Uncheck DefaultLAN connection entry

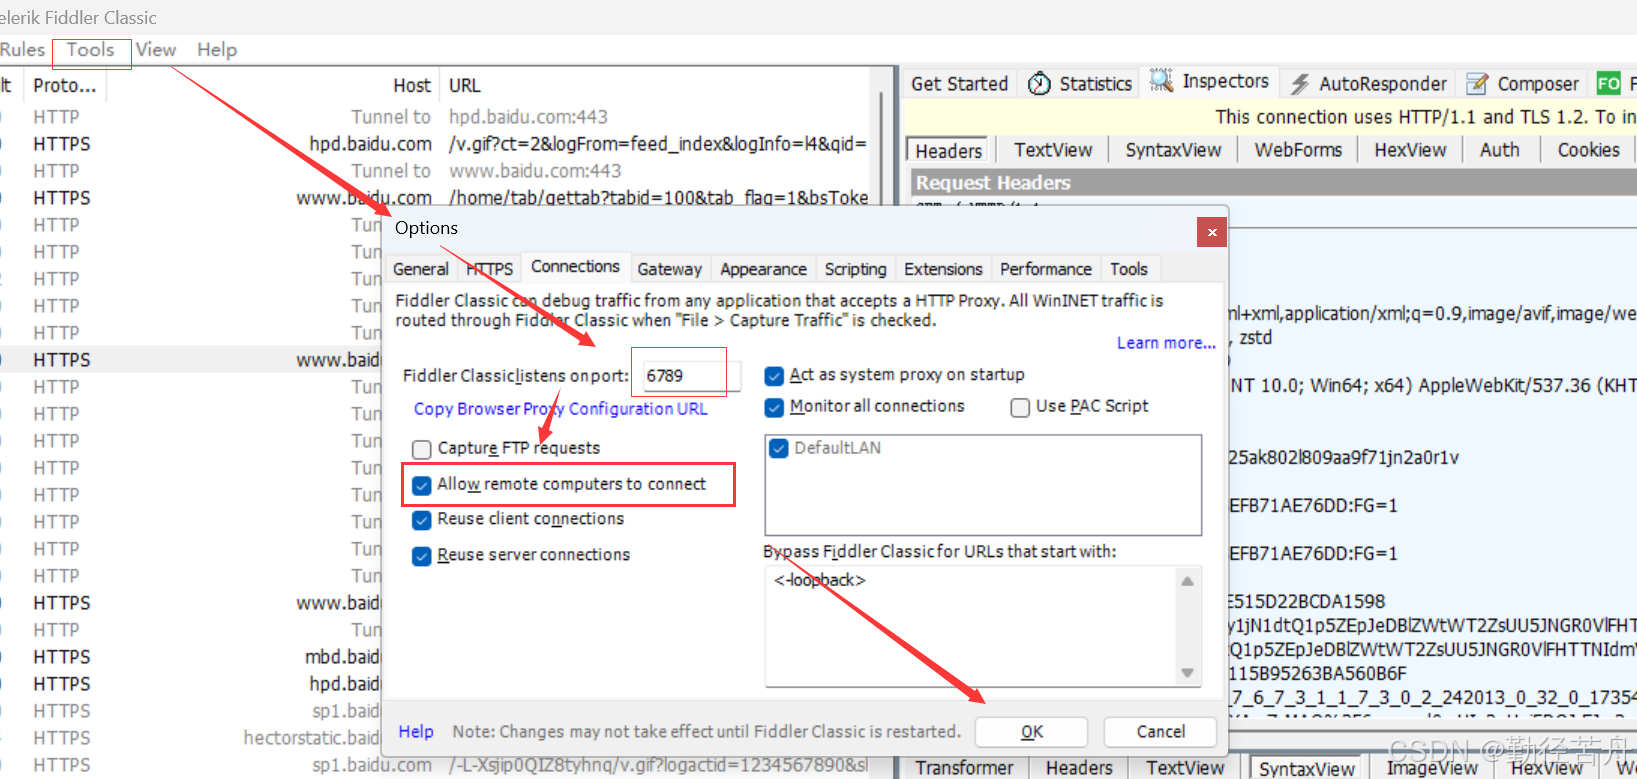779,449
